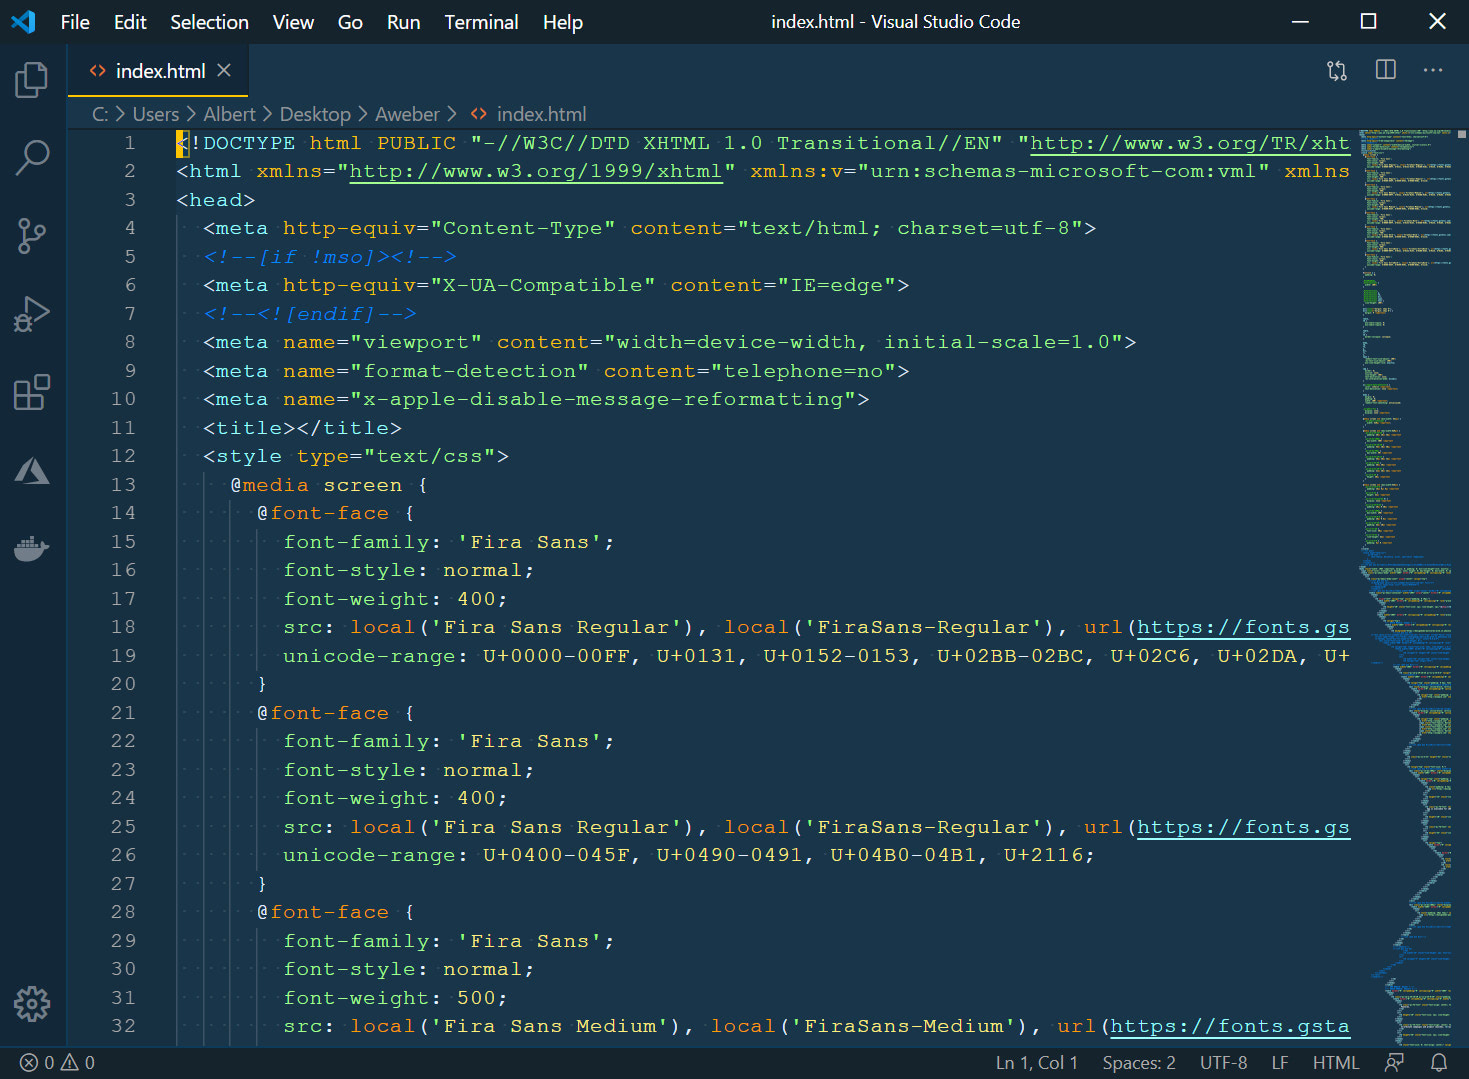Image resolution: width=1469 pixels, height=1079 pixels.
Task: Open the Edit menu
Action: (130, 22)
